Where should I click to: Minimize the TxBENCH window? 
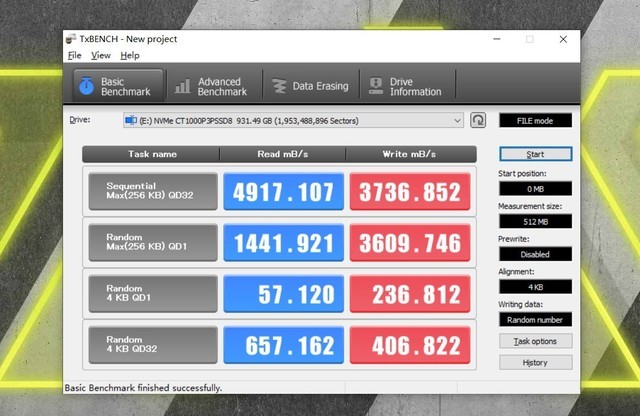tap(497, 39)
